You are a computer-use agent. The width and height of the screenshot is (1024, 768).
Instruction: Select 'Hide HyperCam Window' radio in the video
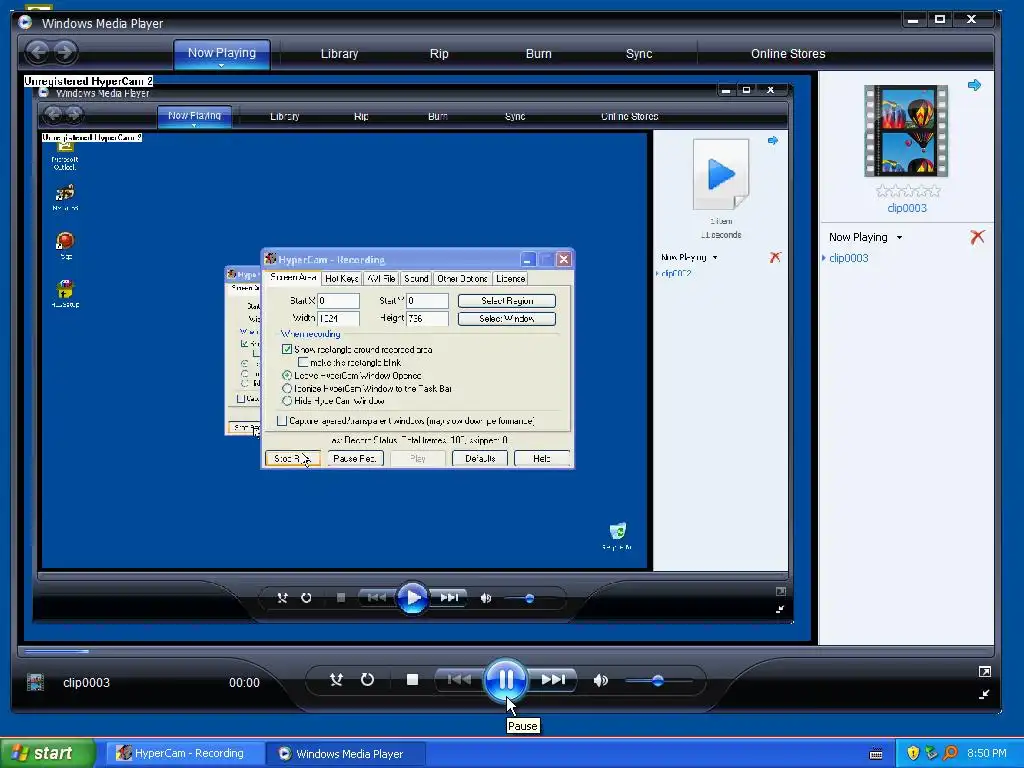point(287,401)
